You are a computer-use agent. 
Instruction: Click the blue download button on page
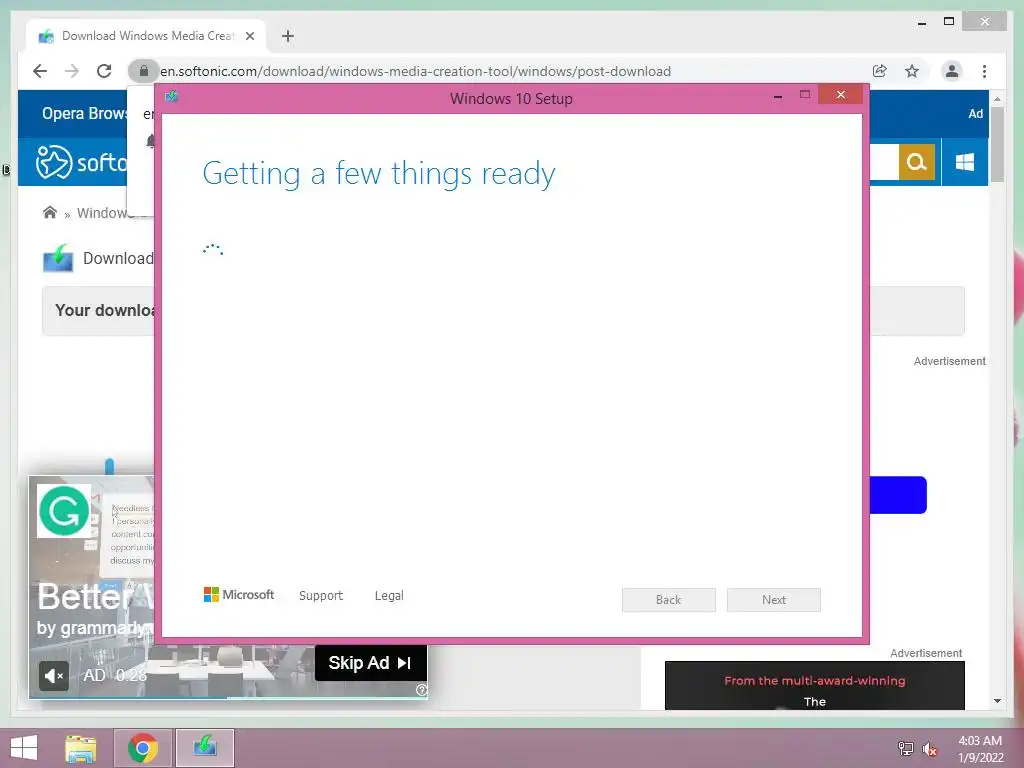pyautogui.click(x=898, y=495)
